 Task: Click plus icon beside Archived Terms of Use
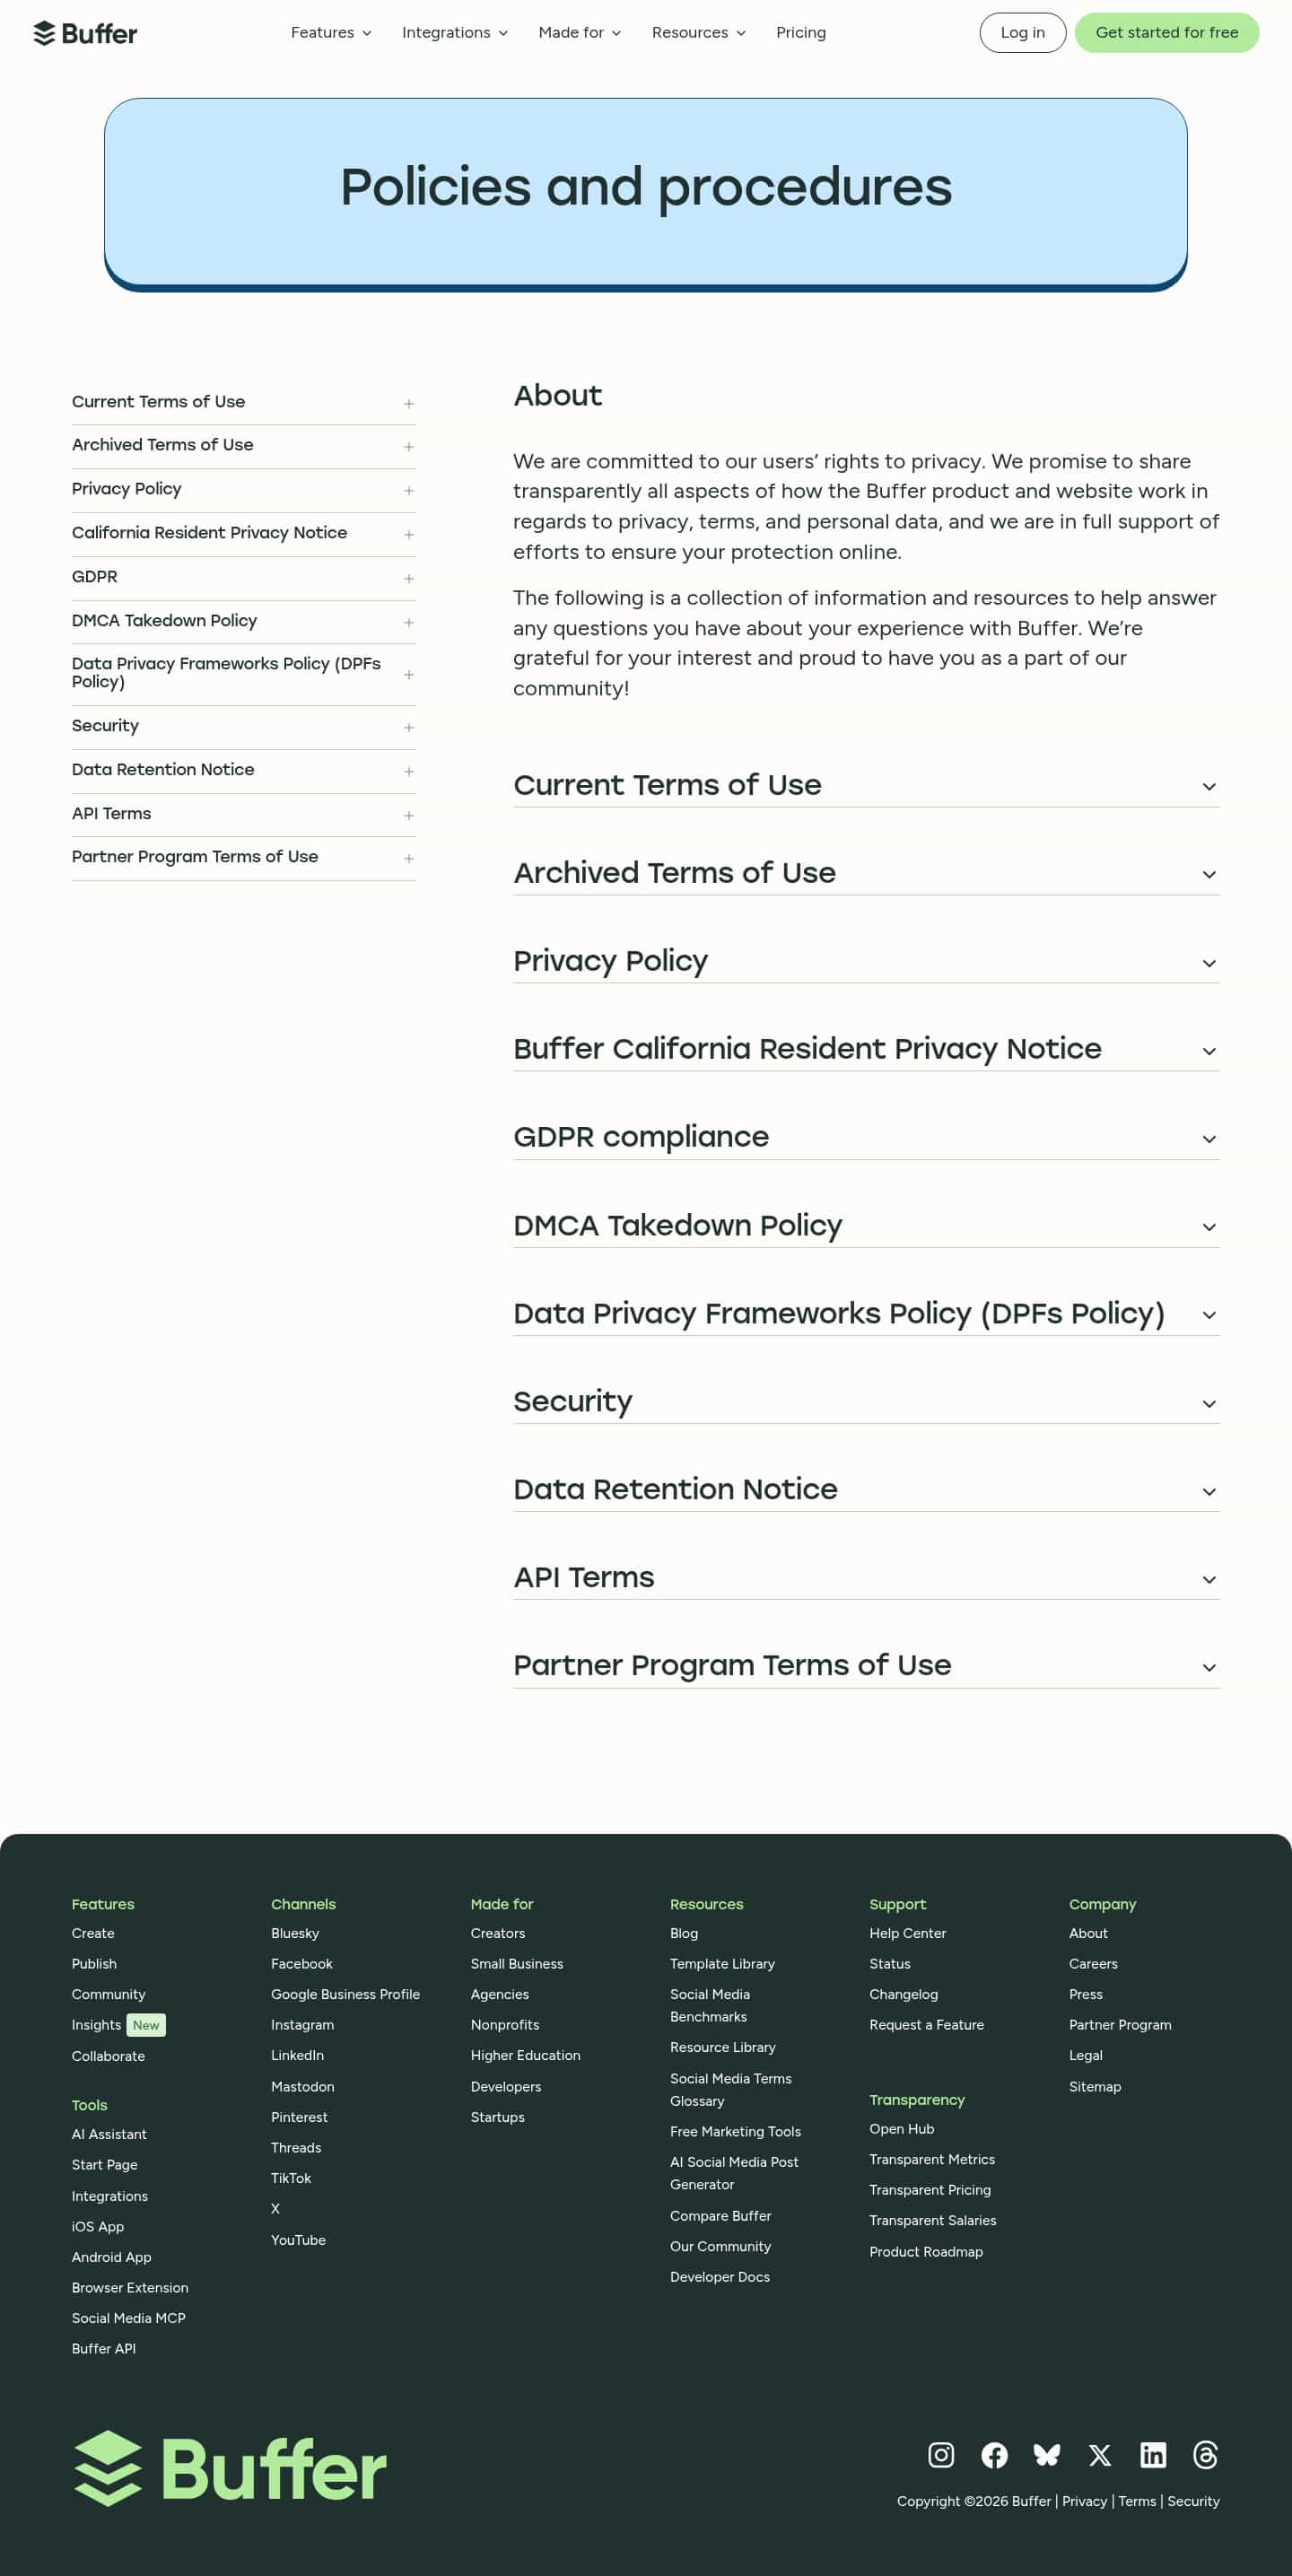(x=409, y=447)
